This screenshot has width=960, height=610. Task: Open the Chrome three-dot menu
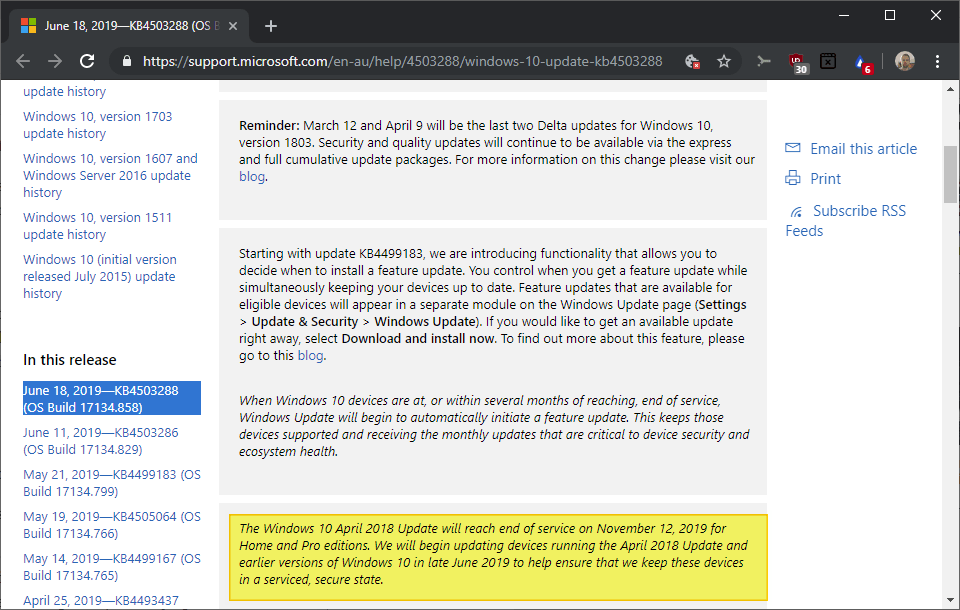(x=937, y=61)
